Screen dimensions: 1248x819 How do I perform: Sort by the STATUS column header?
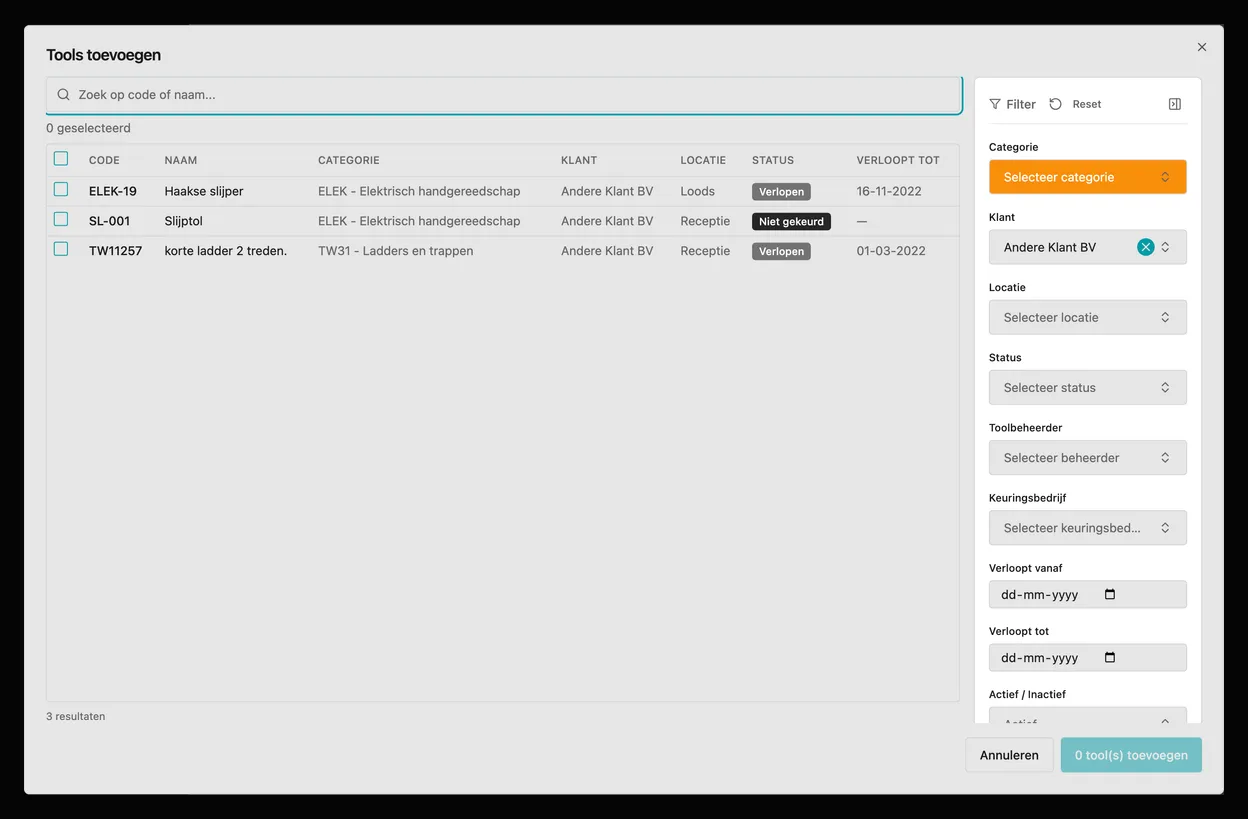773,160
